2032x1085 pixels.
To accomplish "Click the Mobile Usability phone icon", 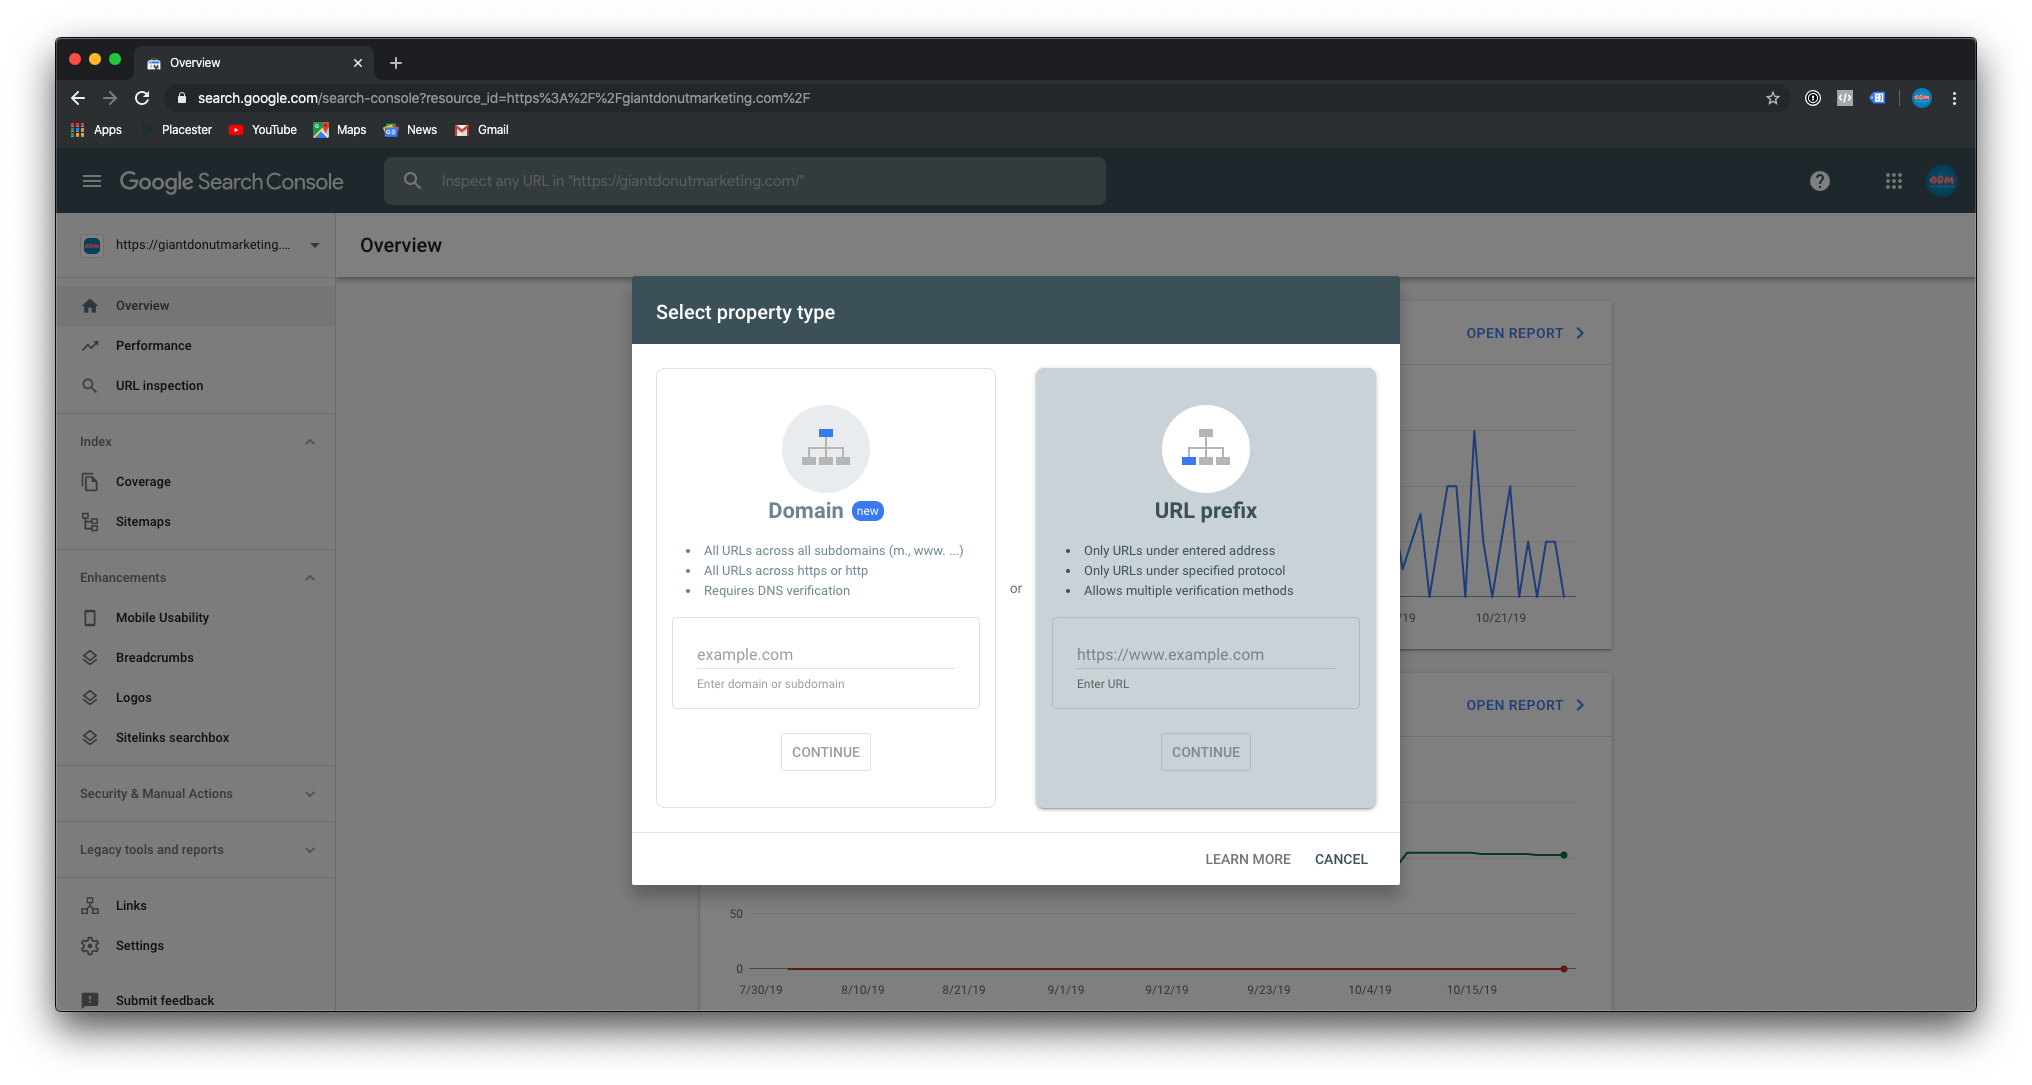I will (90, 618).
